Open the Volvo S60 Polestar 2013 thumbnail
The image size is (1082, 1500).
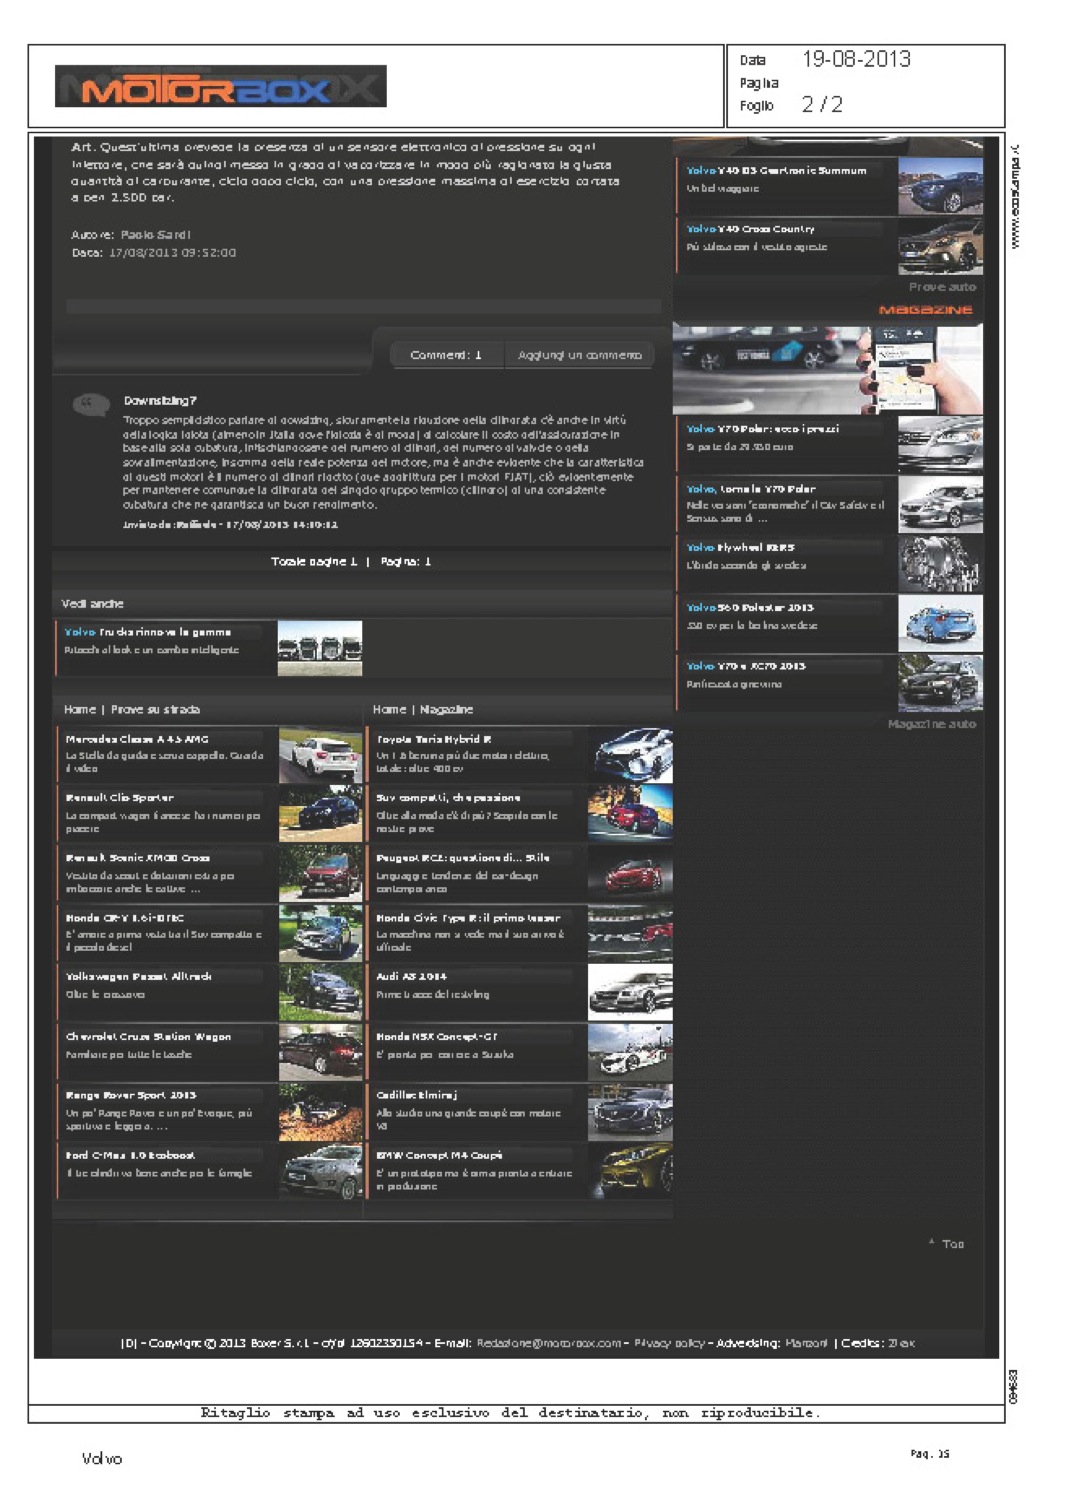(x=939, y=623)
